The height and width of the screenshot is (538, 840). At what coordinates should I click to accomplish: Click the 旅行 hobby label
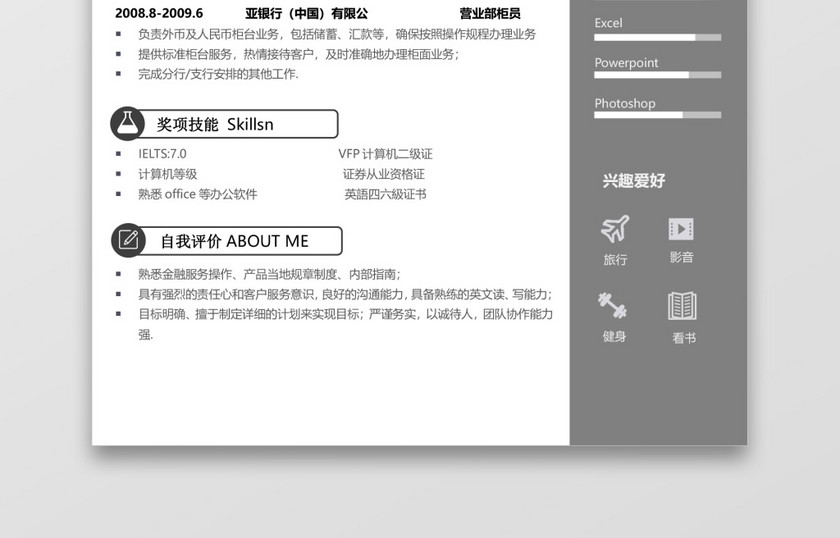coord(615,260)
